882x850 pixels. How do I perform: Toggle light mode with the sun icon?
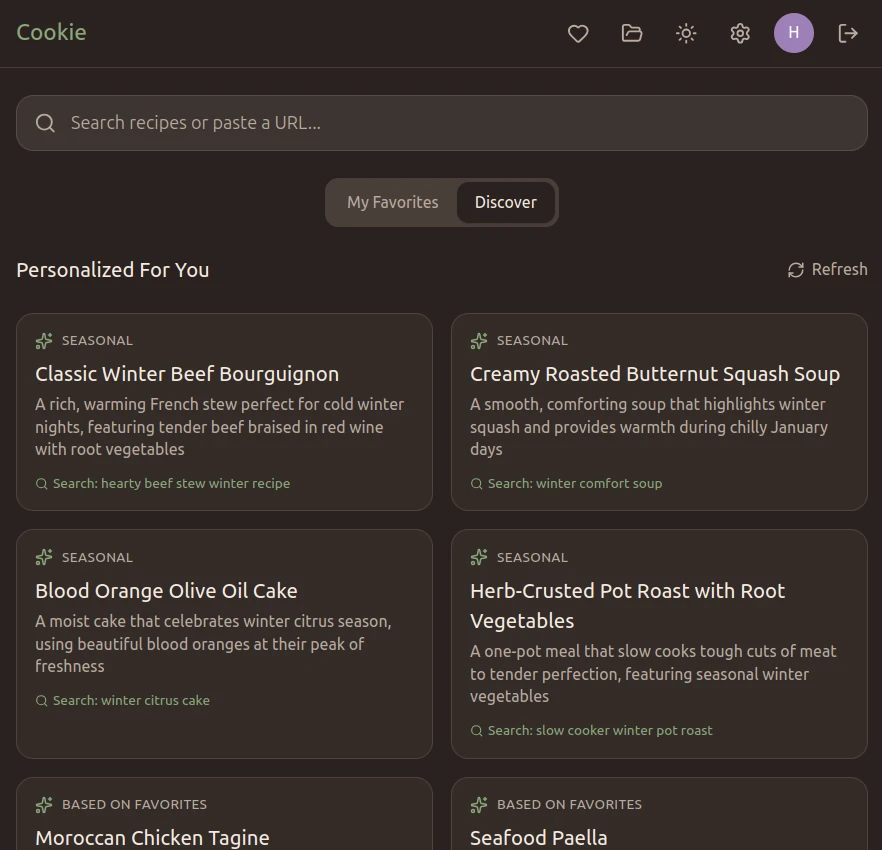(686, 33)
